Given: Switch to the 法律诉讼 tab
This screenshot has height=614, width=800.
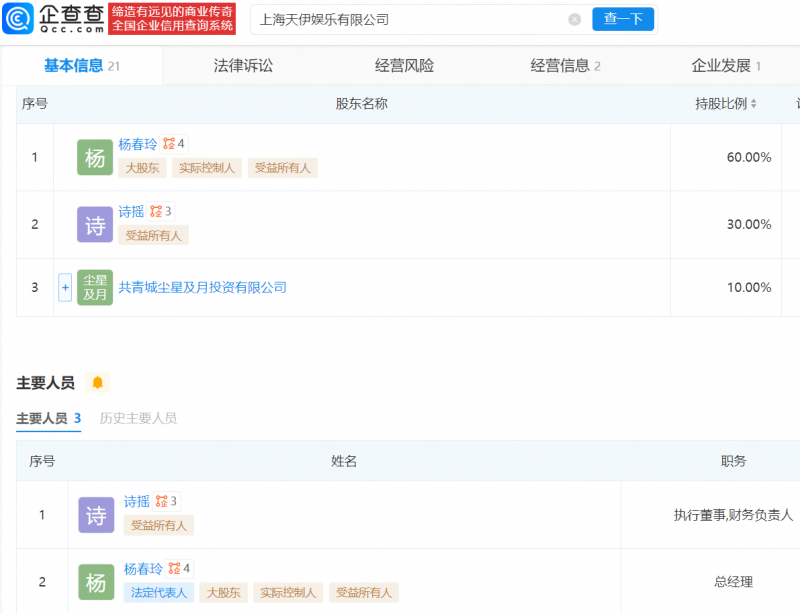Looking at the screenshot, I should (243, 66).
